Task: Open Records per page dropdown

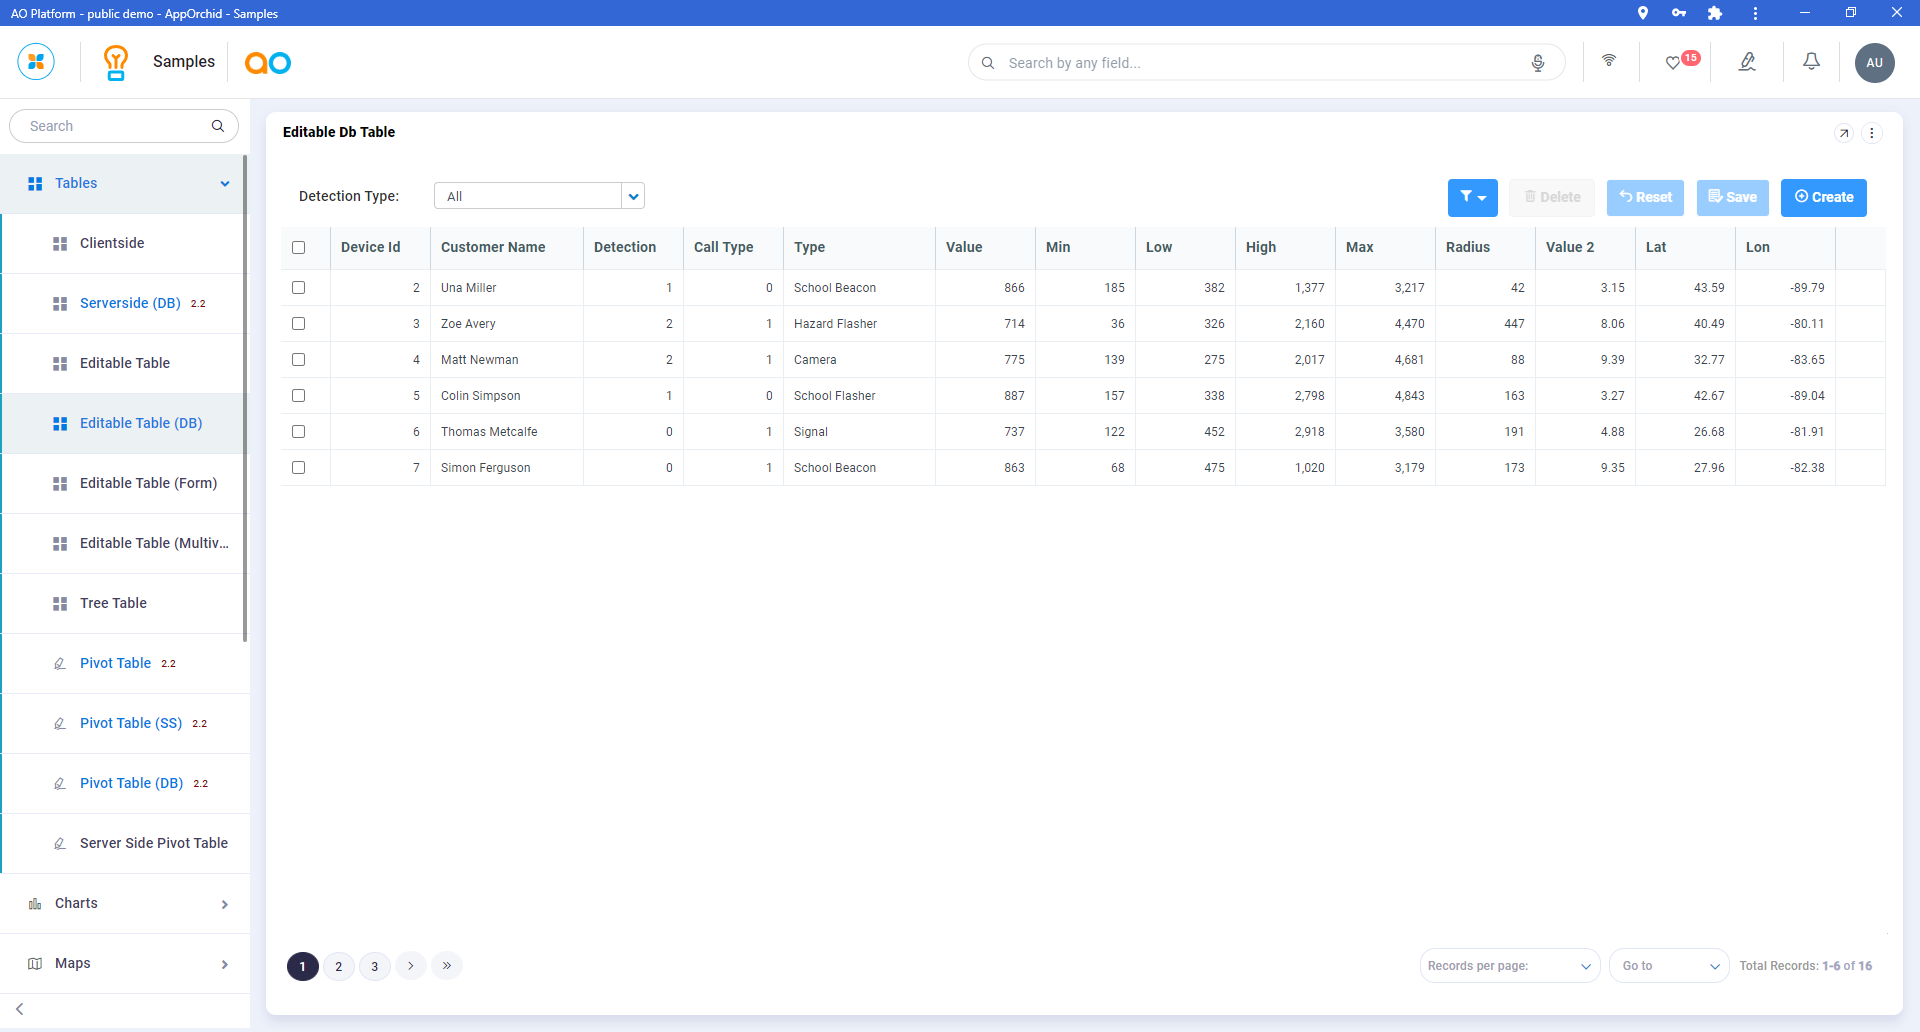Action: pyautogui.click(x=1509, y=966)
